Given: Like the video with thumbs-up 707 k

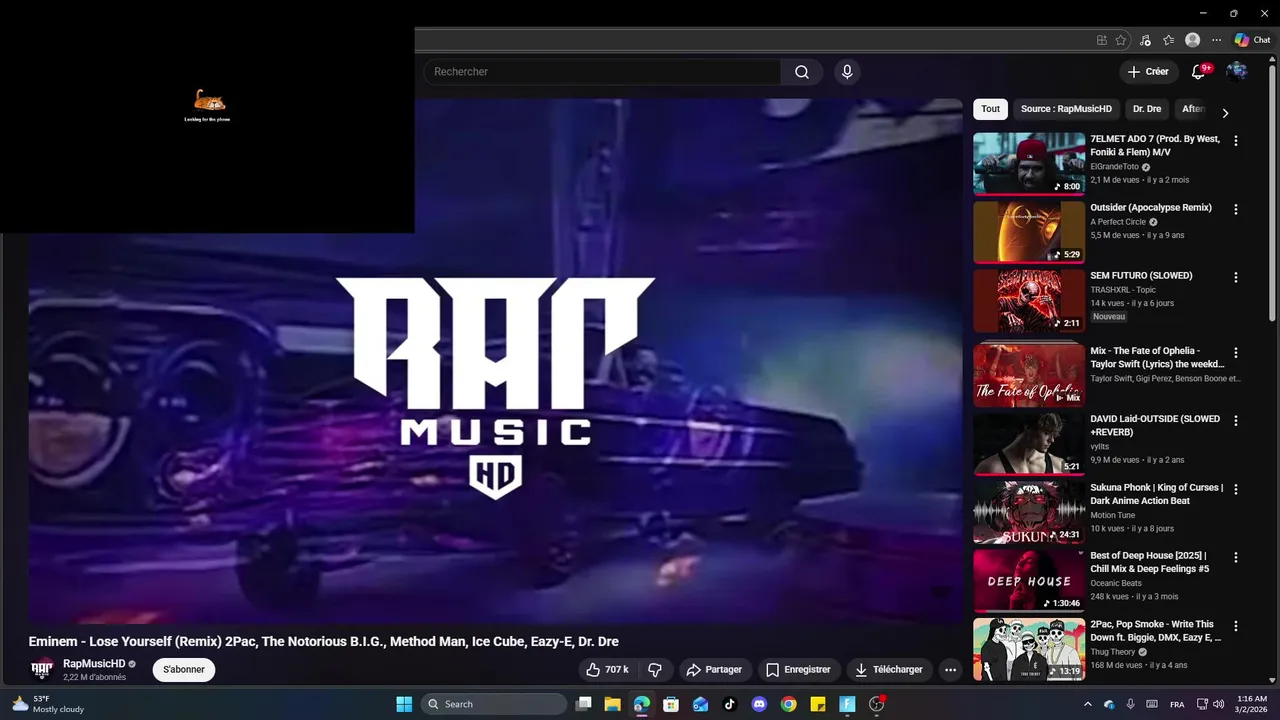Looking at the screenshot, I should (x=607, y=670).
